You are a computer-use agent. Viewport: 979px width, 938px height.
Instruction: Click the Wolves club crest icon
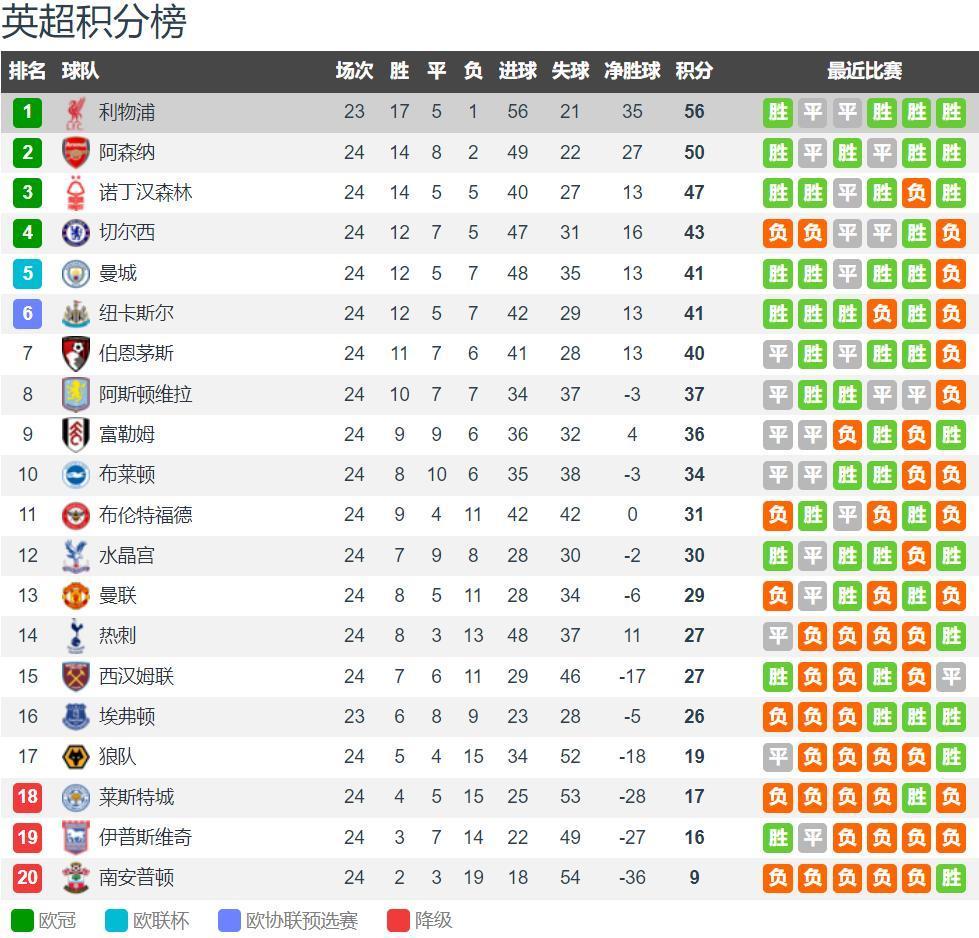pos(75,757)
